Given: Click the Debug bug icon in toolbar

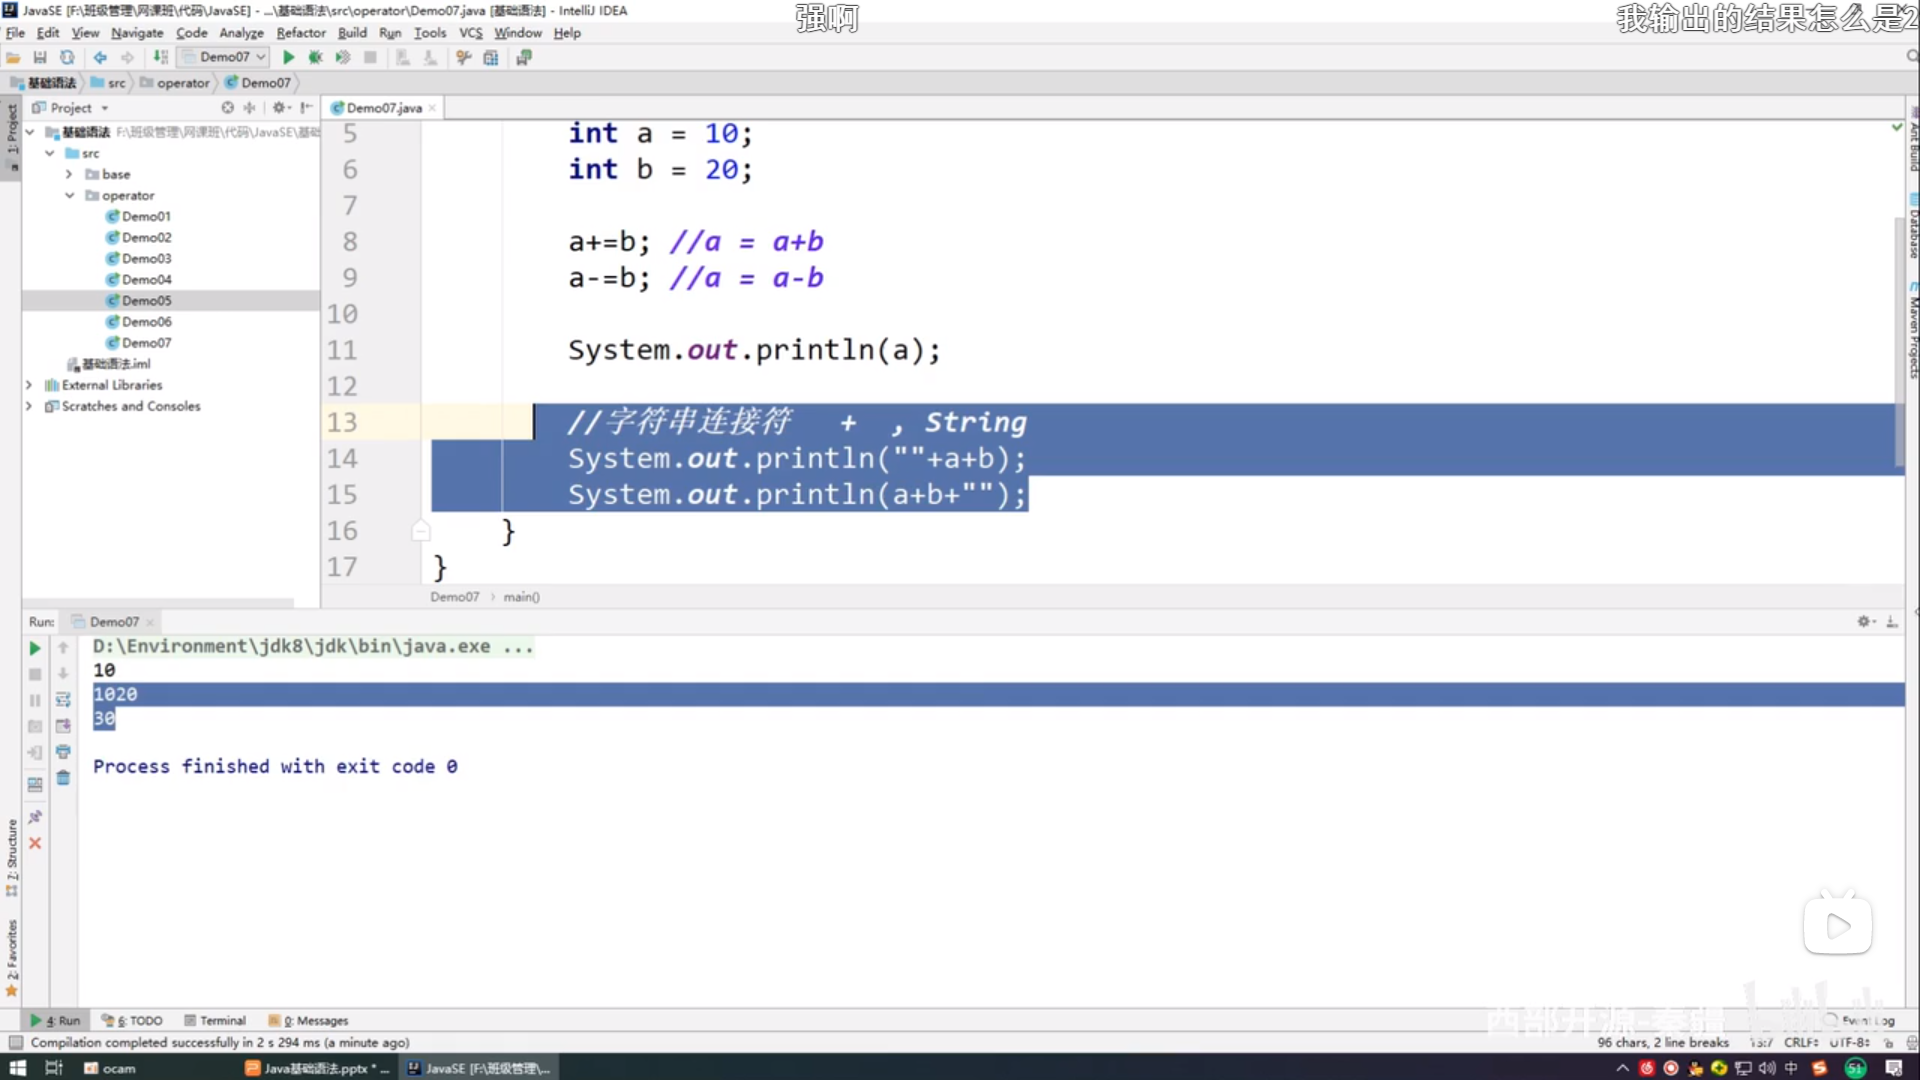Looking at the screenshot, I should 316,58.
